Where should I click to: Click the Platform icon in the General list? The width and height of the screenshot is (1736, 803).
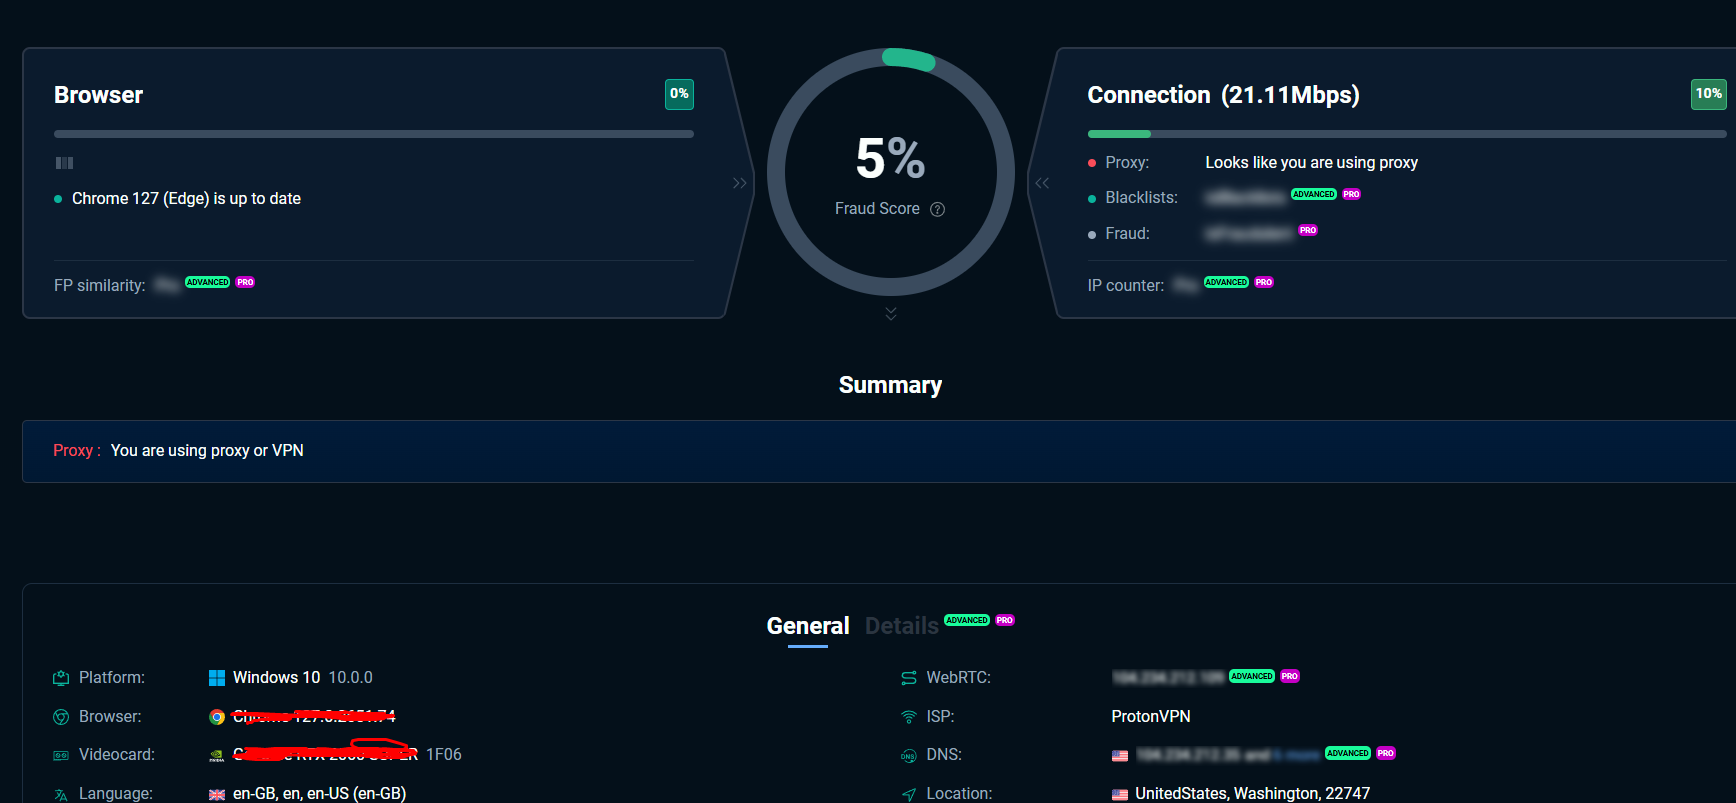click(61, 678)
